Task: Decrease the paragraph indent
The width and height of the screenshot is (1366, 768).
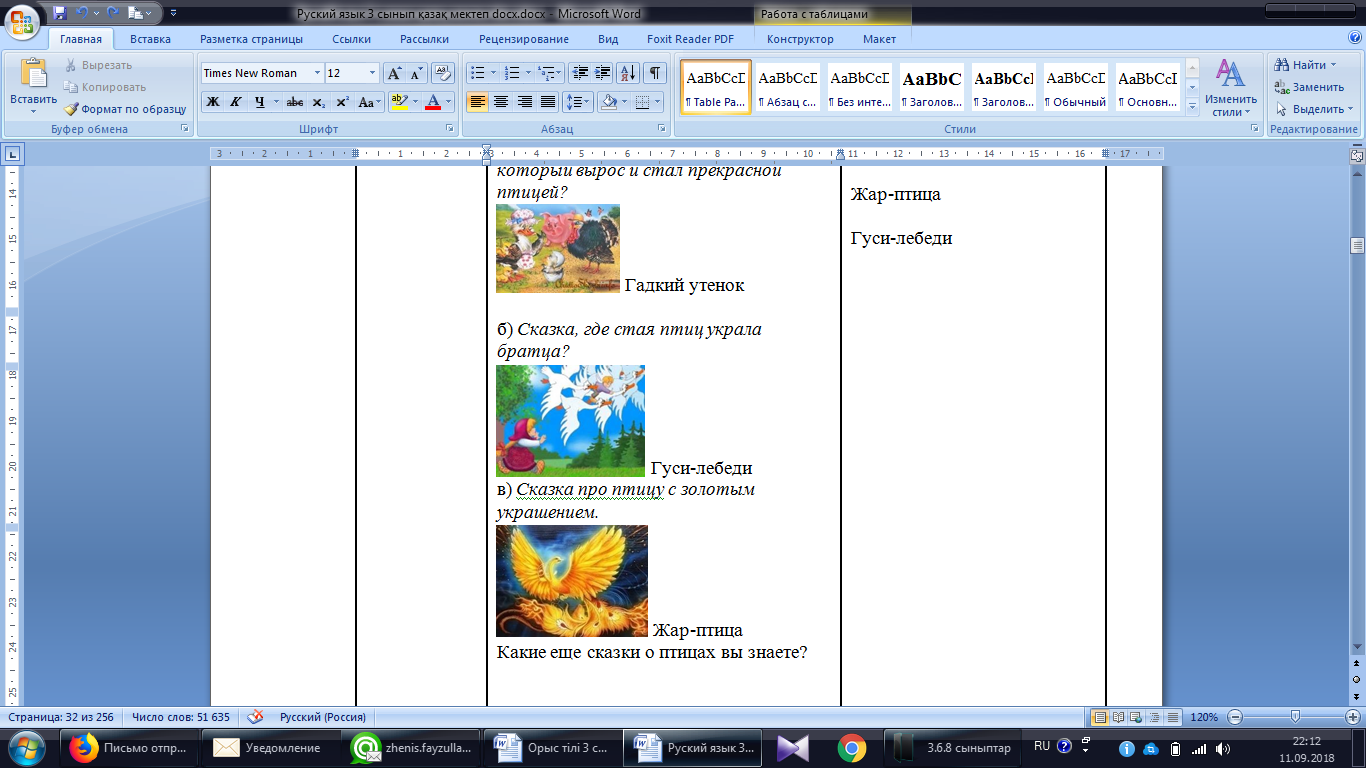Action: pyautogui.click(x=579, y=73)
